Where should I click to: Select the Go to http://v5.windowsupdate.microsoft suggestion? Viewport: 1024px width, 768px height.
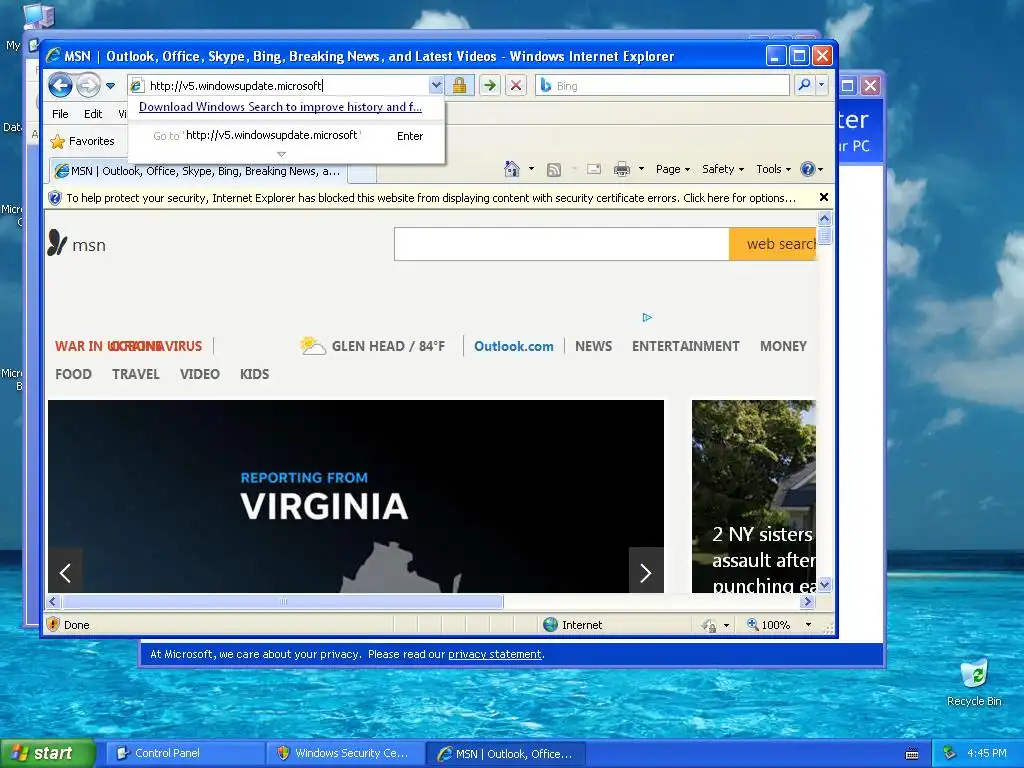[287, 135]
